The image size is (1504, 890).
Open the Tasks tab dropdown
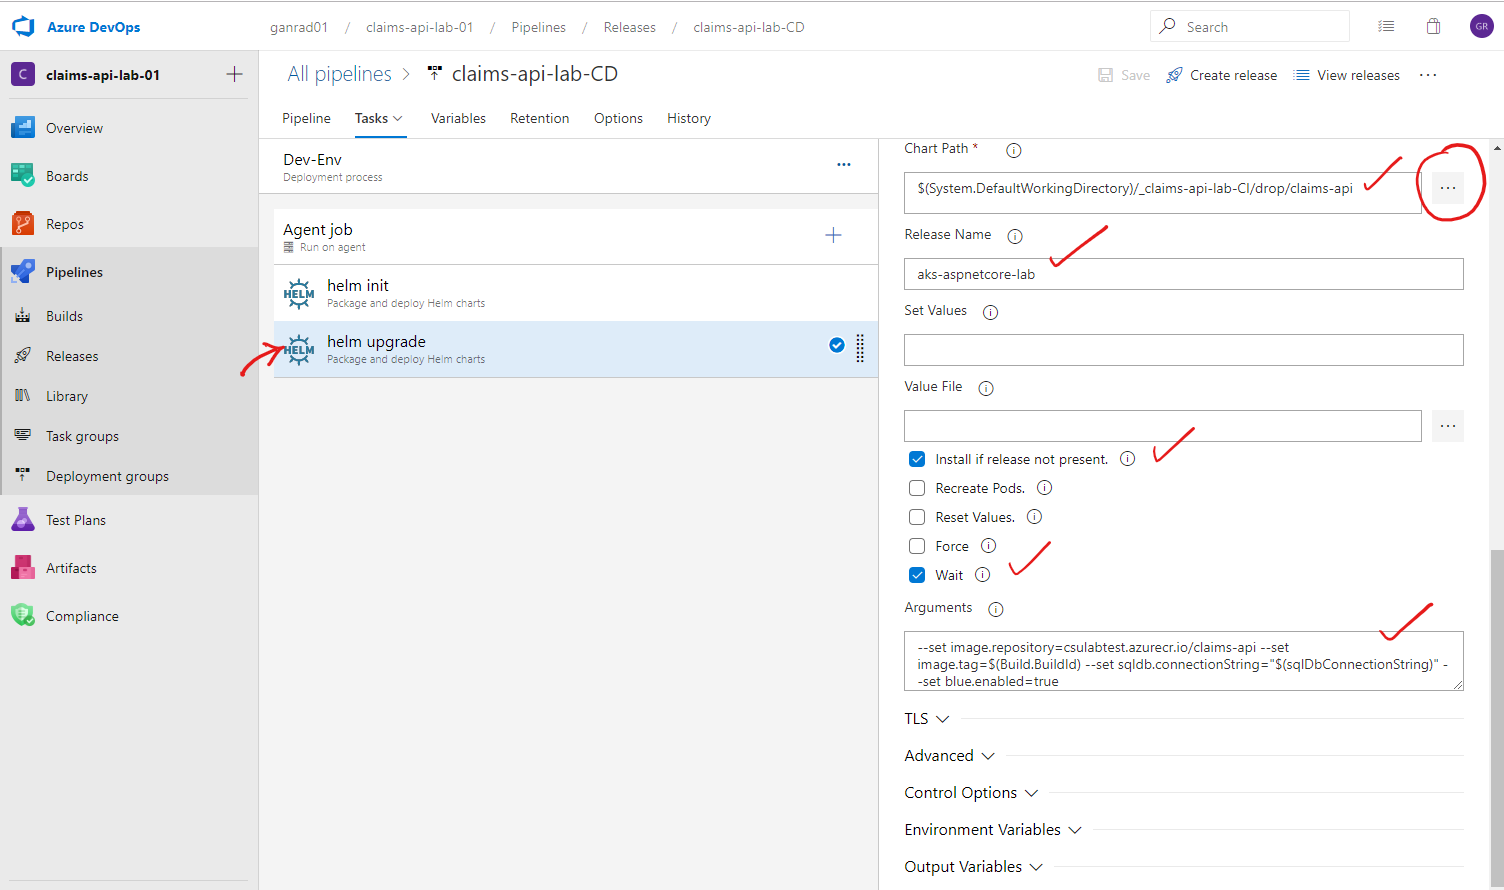(x=379, y=118)
